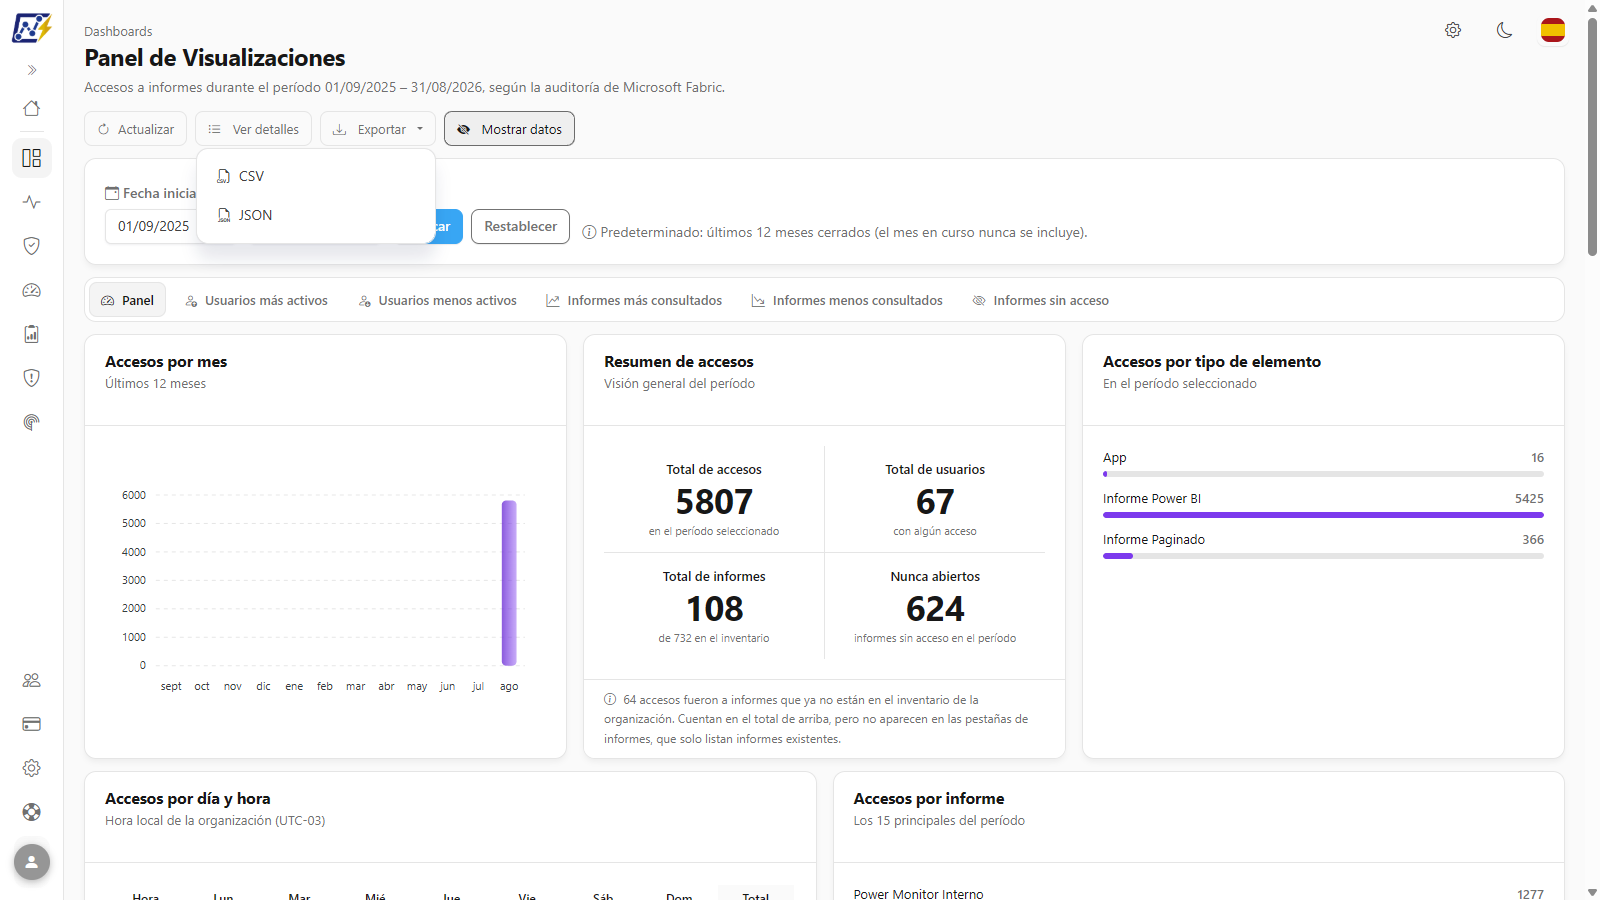The image size is (1600, 900).
Task: Click the Ver detalles button
Action: [x=254, y=129]
